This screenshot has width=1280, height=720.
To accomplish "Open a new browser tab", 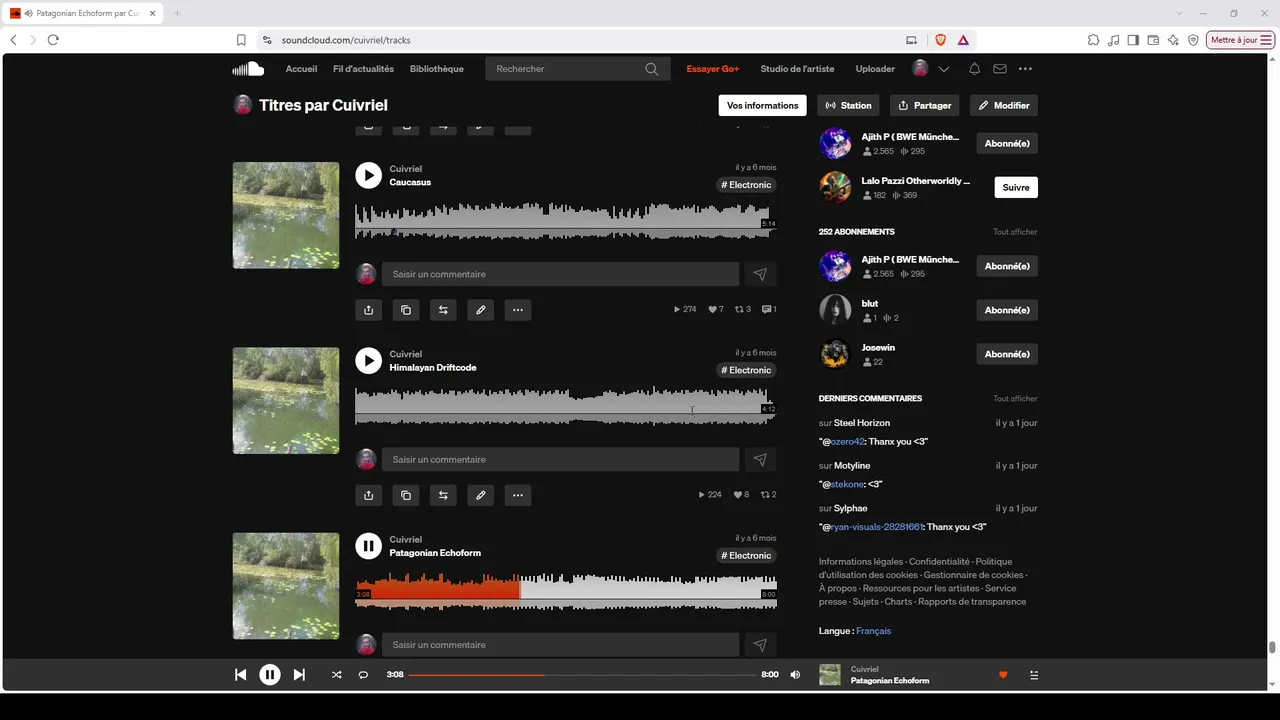I will [x=177, y=13].
